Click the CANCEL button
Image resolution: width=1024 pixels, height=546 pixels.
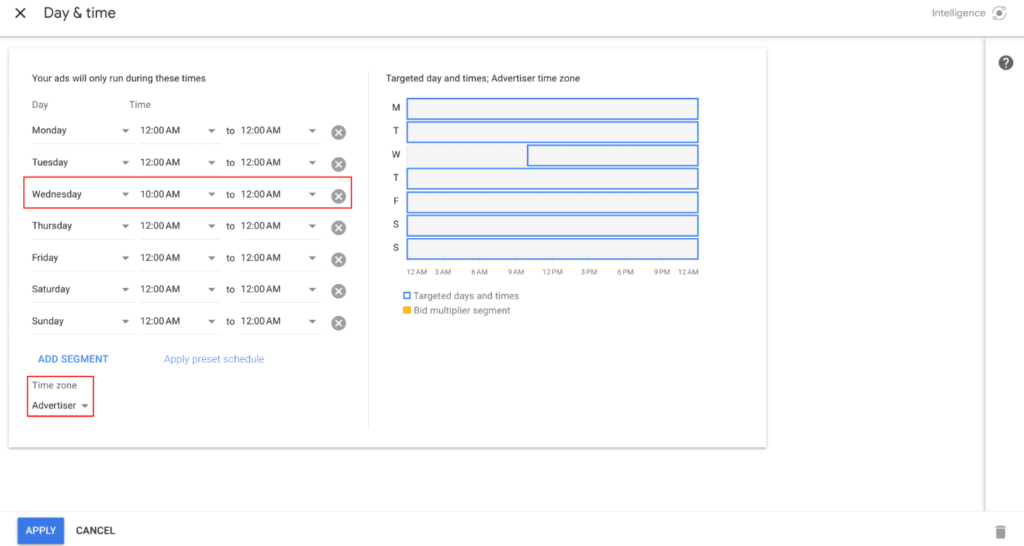point(95,531)
